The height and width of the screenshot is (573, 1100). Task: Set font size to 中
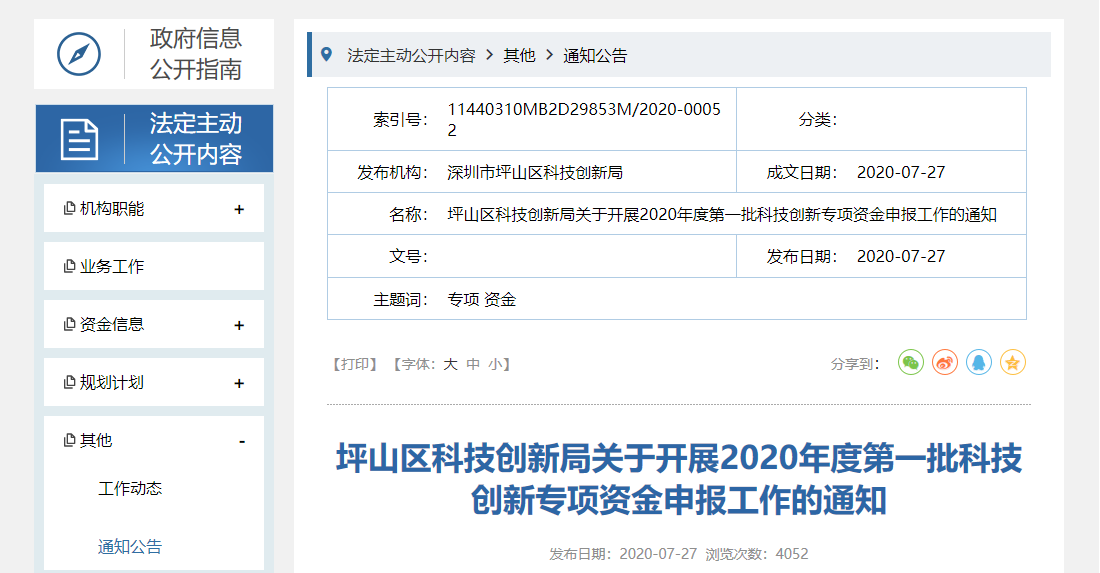click(474, 364)
